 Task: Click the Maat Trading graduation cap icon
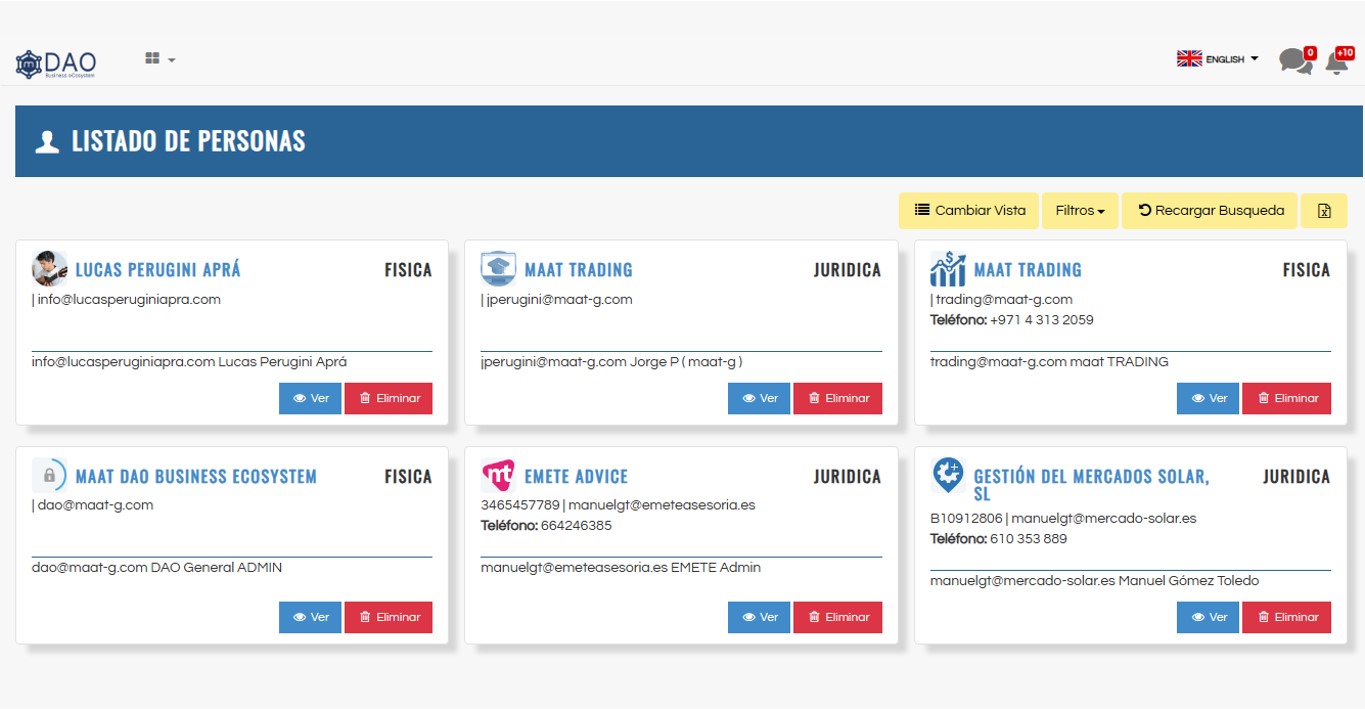498,269
